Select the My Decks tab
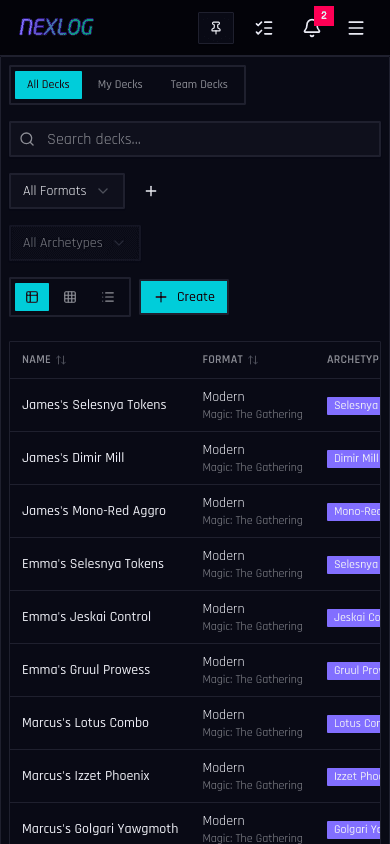Viewport: 390px width, 844px height. tap(120, 85)
